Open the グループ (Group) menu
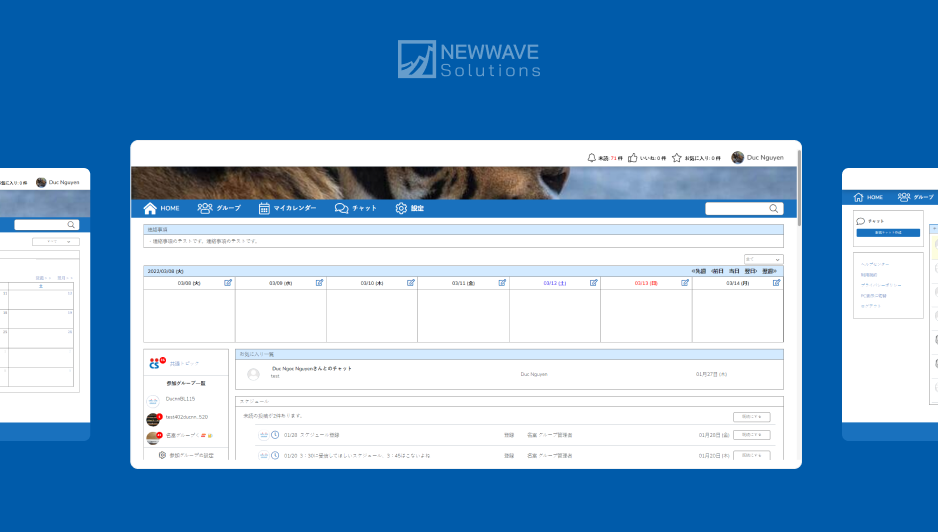Viewport: 938px width, 532px height. coord(219,209)
